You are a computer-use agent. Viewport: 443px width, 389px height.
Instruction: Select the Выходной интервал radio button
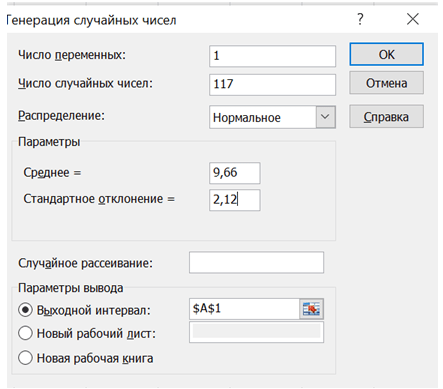tap(25, 310)
